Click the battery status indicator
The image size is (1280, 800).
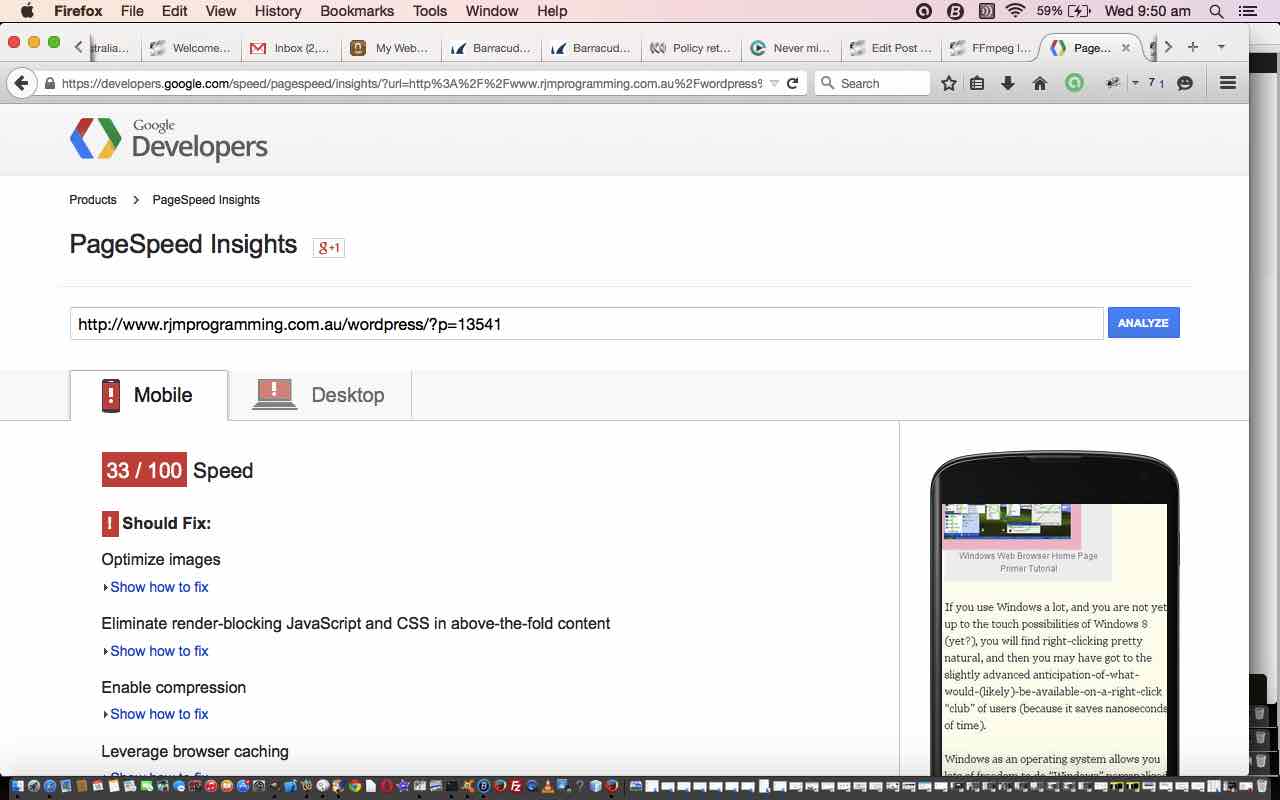point(1065,11)
